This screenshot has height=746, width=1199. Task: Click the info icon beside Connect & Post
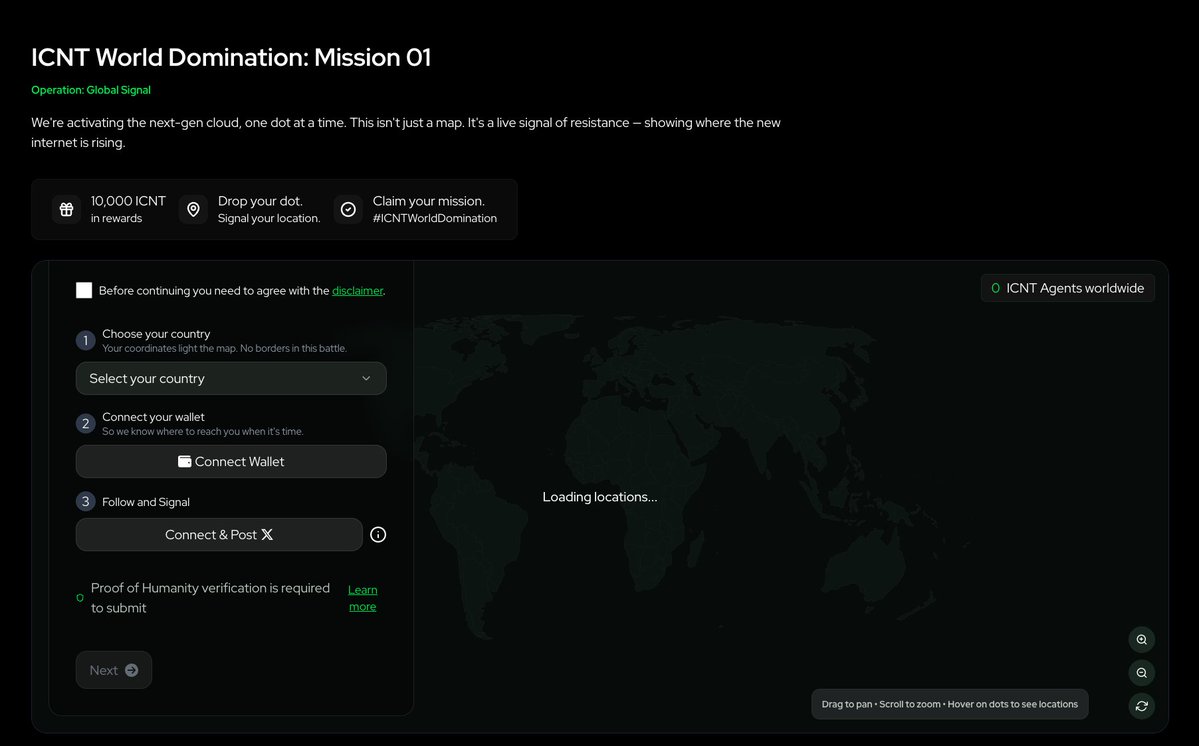click(378, 535)
